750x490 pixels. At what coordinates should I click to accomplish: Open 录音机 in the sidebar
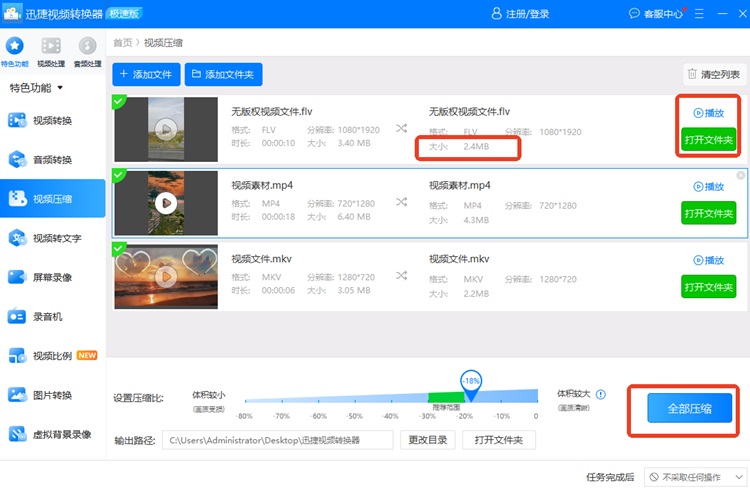click(x=53, y=316)
